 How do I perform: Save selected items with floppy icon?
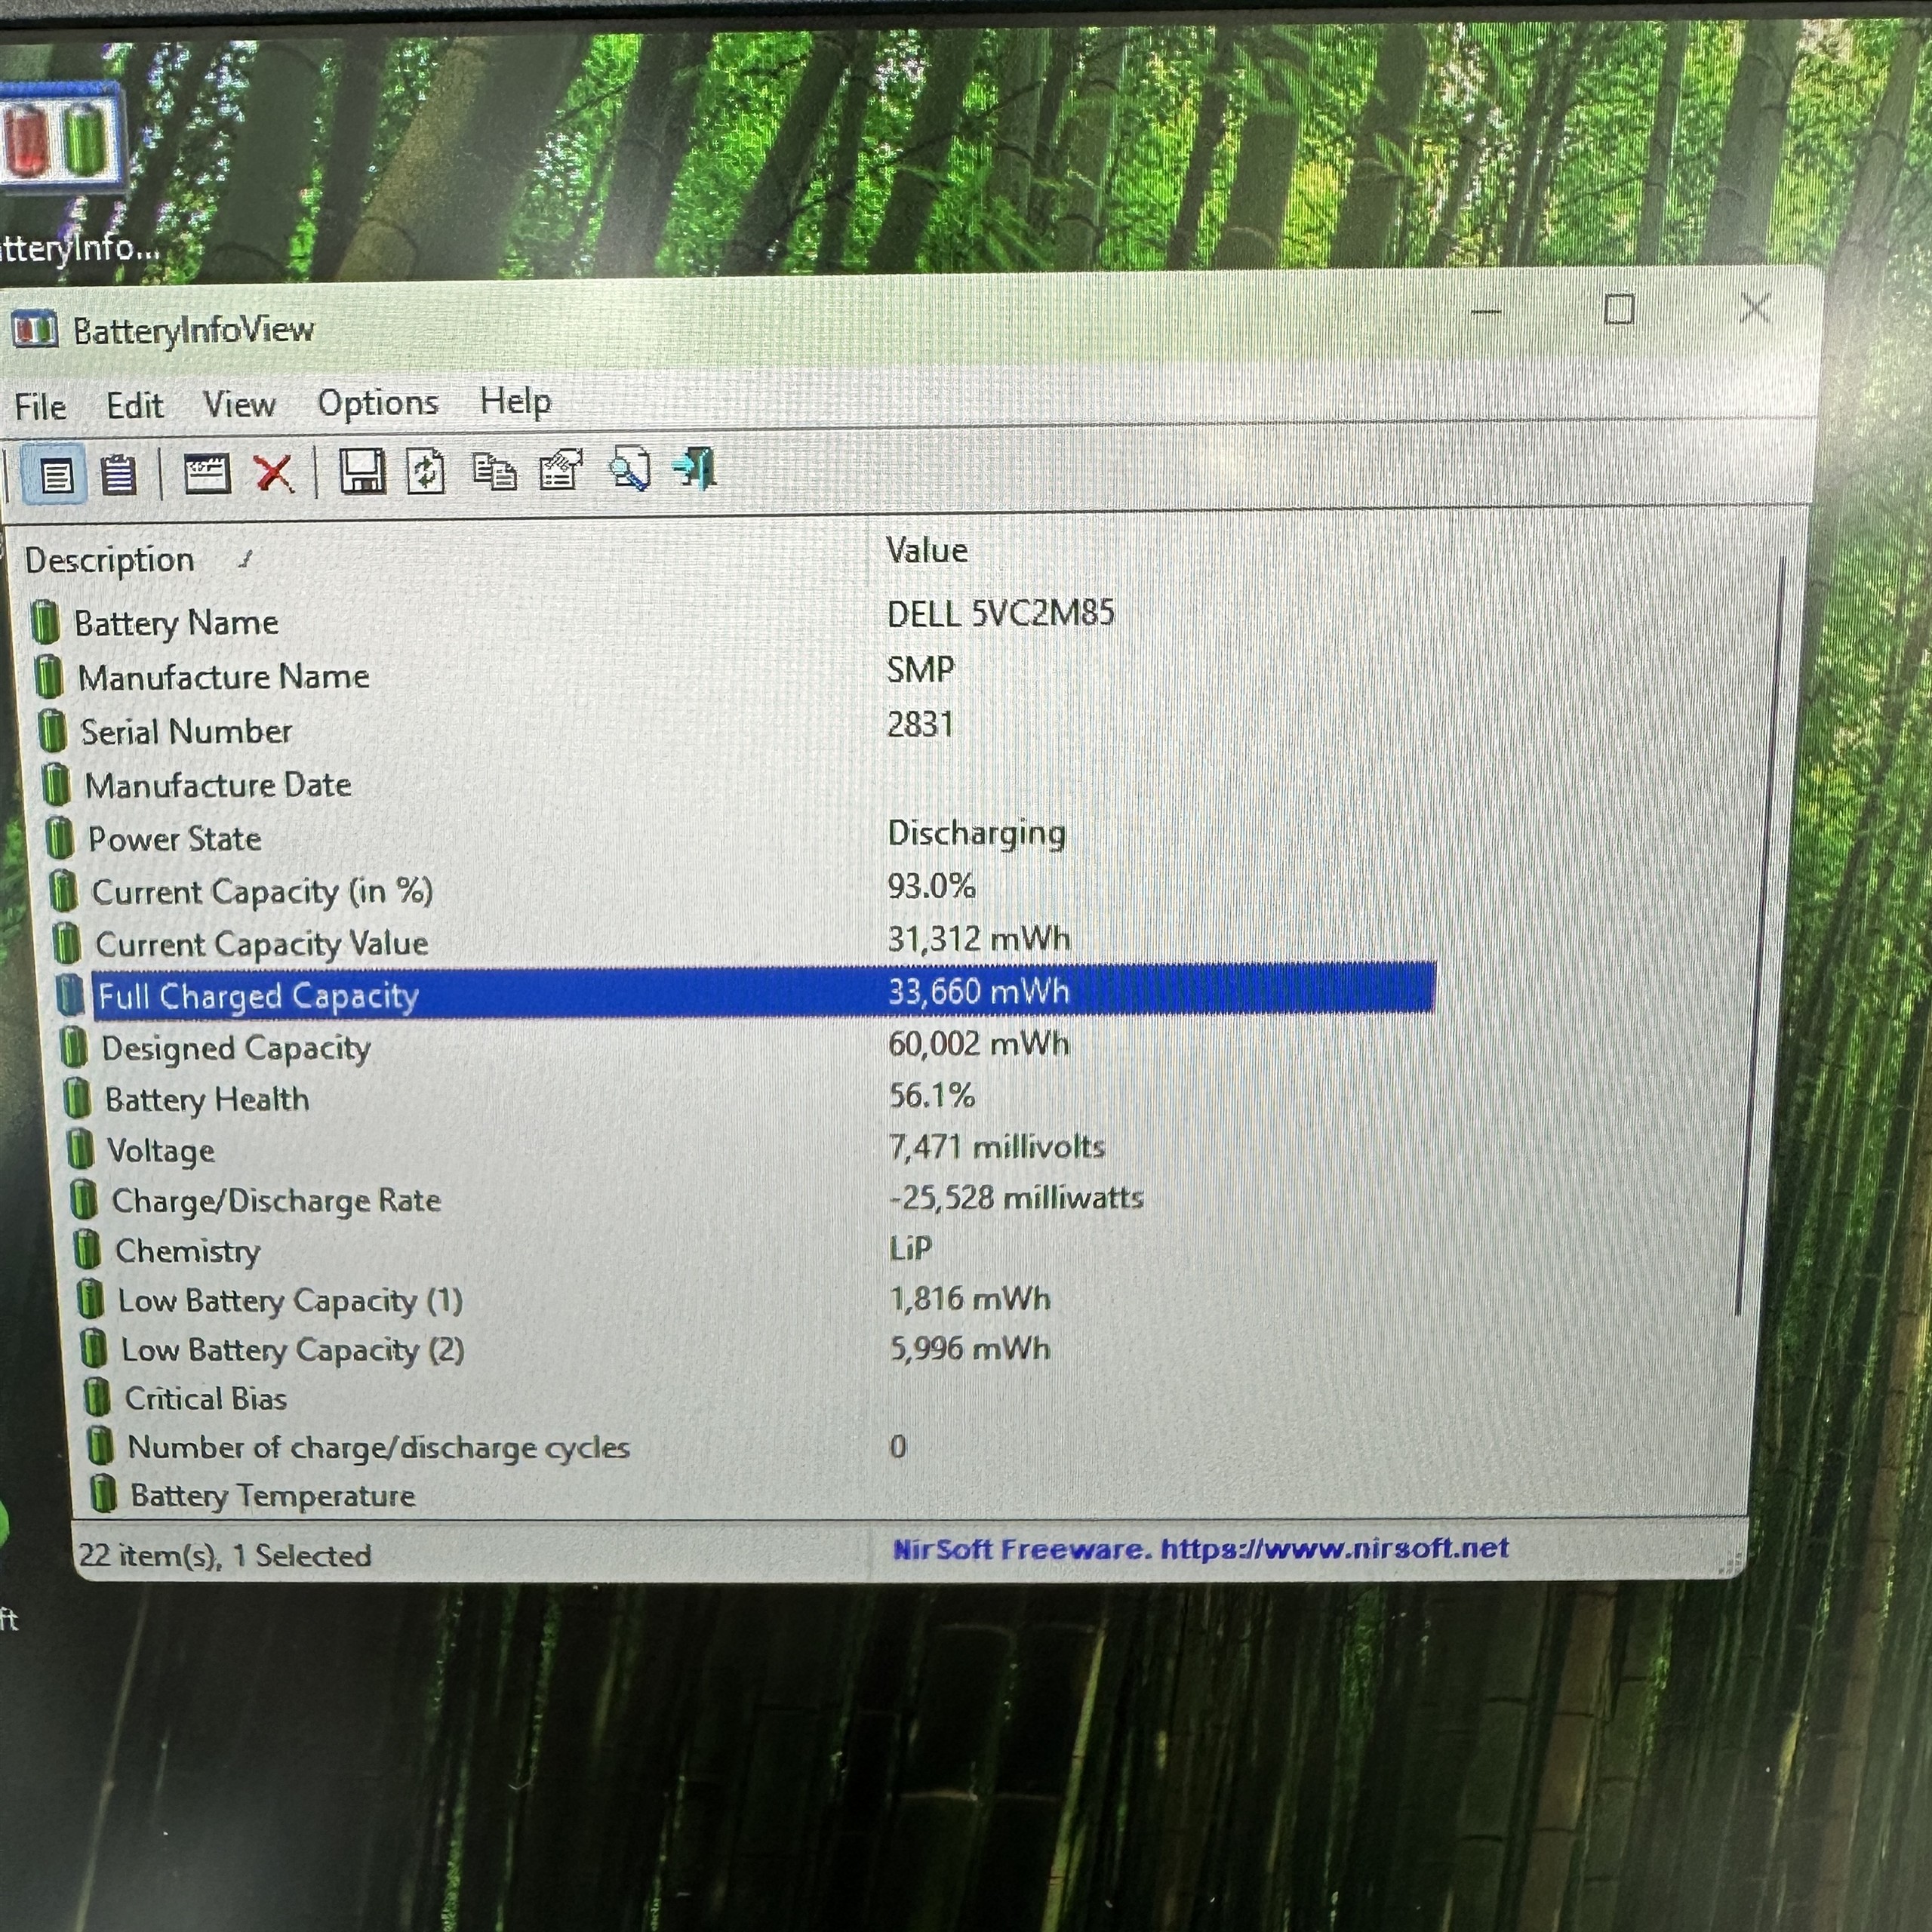tap(362, 471)
